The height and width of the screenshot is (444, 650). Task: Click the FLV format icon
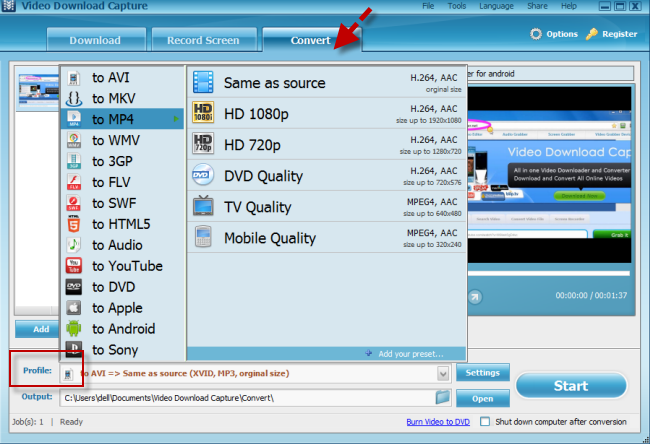coord(74,182)
